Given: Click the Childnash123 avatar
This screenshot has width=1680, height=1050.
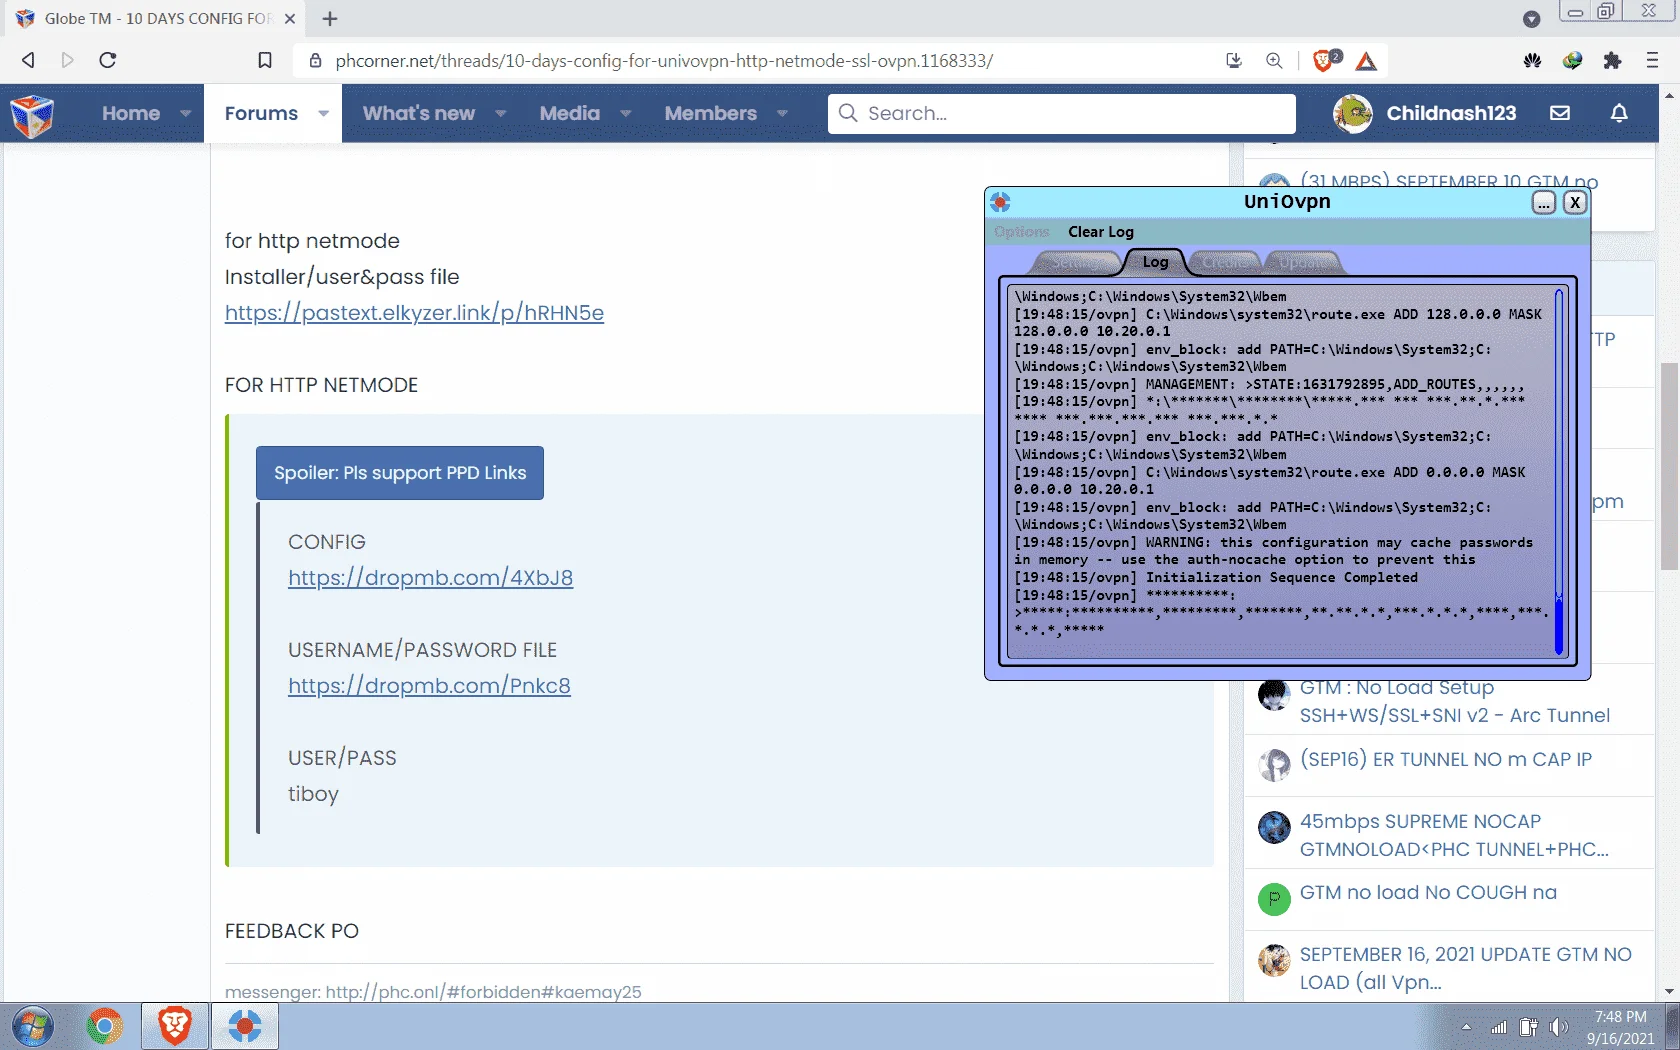Looking at the screenshot, I should (x=1353, y=113).
